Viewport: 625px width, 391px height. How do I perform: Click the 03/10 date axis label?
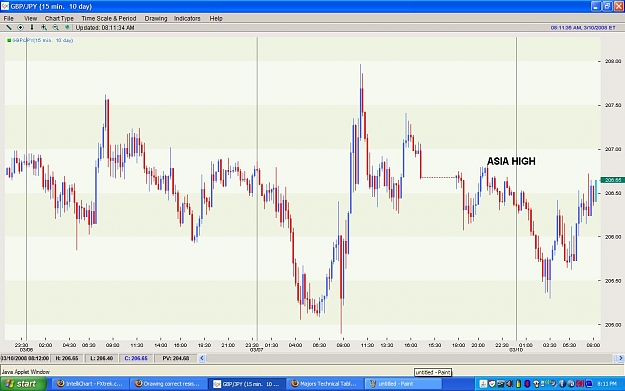[x=516, y=350]
